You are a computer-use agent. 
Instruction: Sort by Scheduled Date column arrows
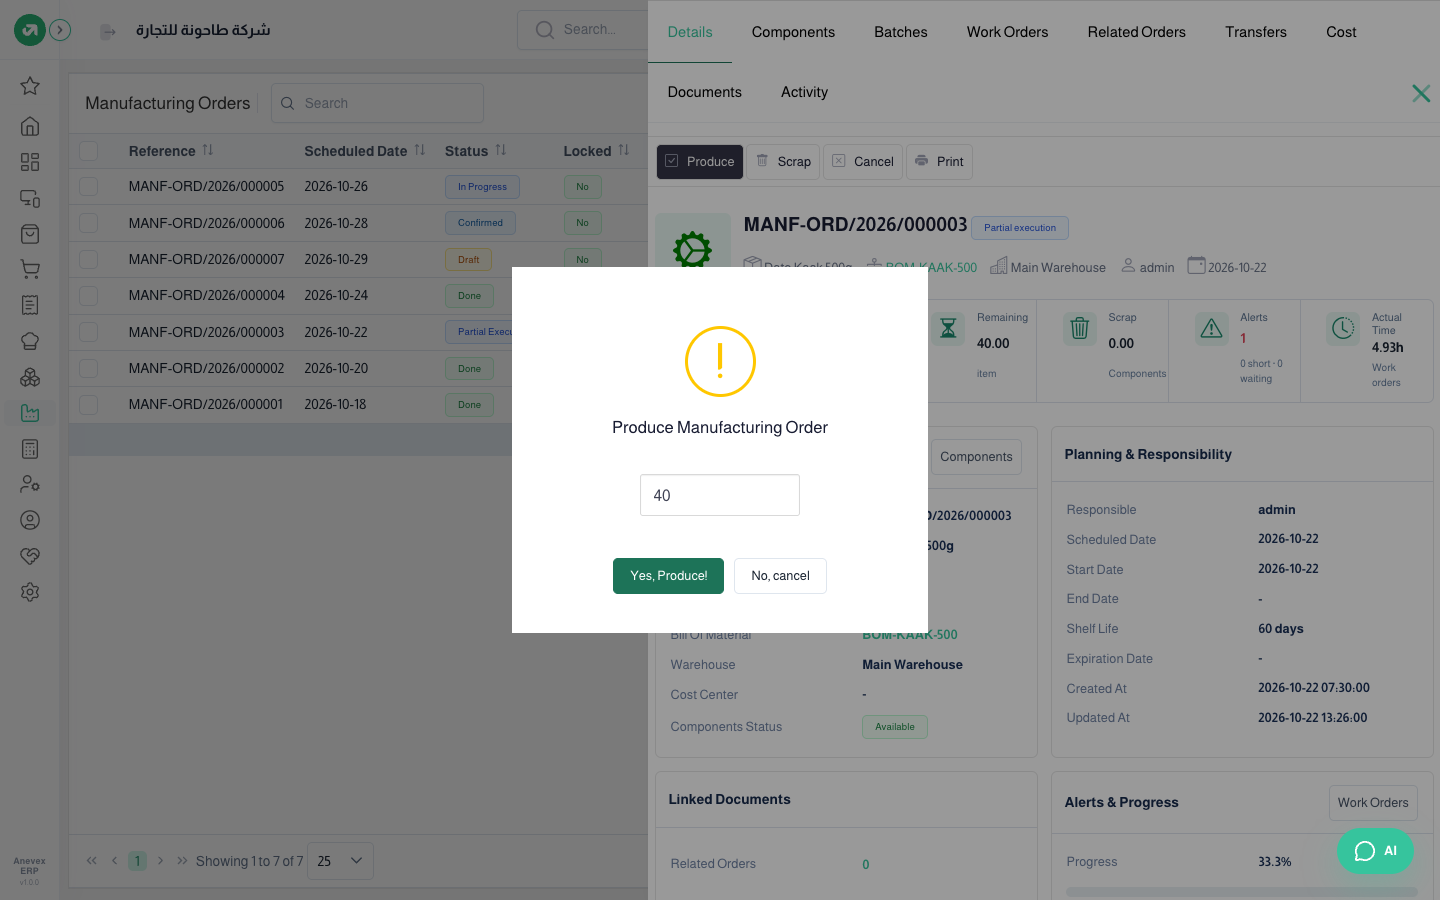click(x=420, y=150)
